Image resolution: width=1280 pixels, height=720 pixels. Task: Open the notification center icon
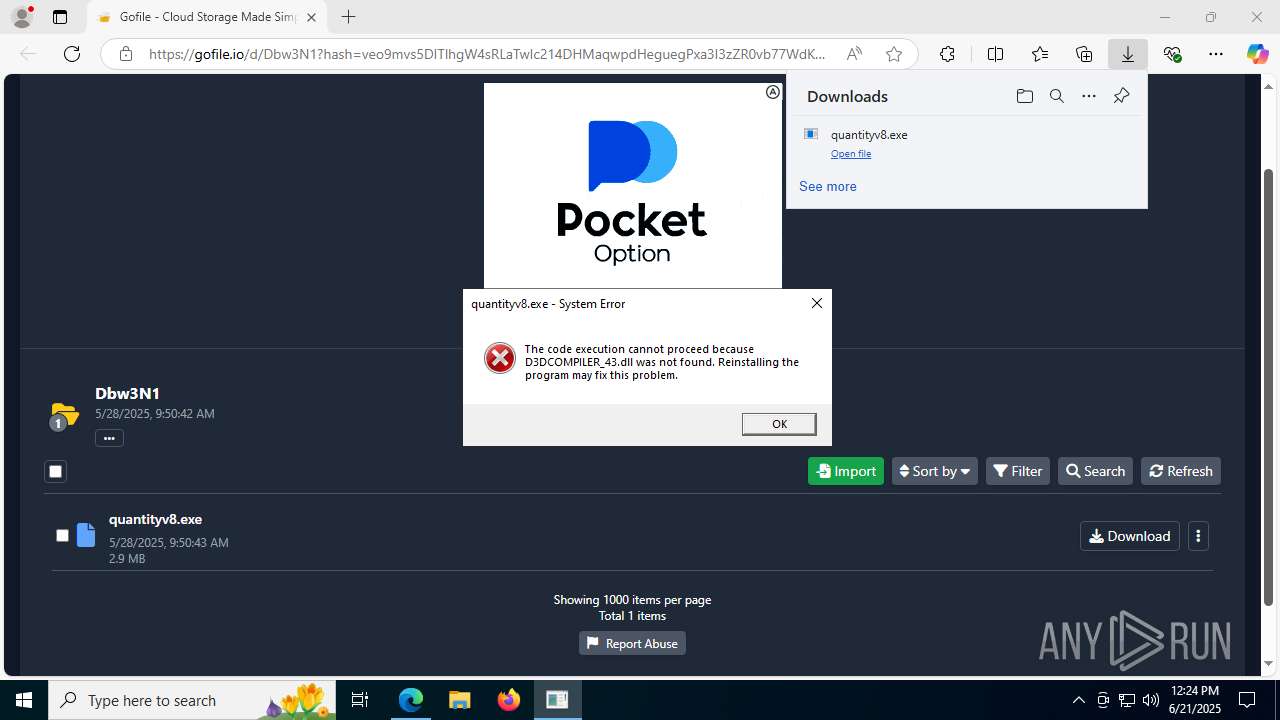point(1247,700)
